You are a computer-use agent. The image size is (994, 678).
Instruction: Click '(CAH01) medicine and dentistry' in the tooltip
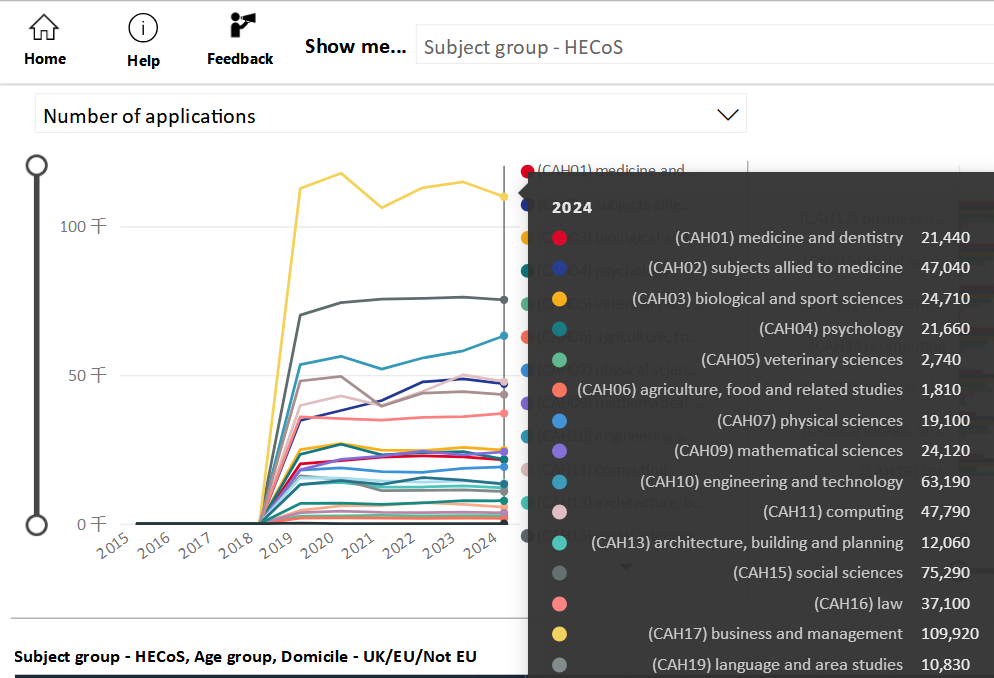789,238
